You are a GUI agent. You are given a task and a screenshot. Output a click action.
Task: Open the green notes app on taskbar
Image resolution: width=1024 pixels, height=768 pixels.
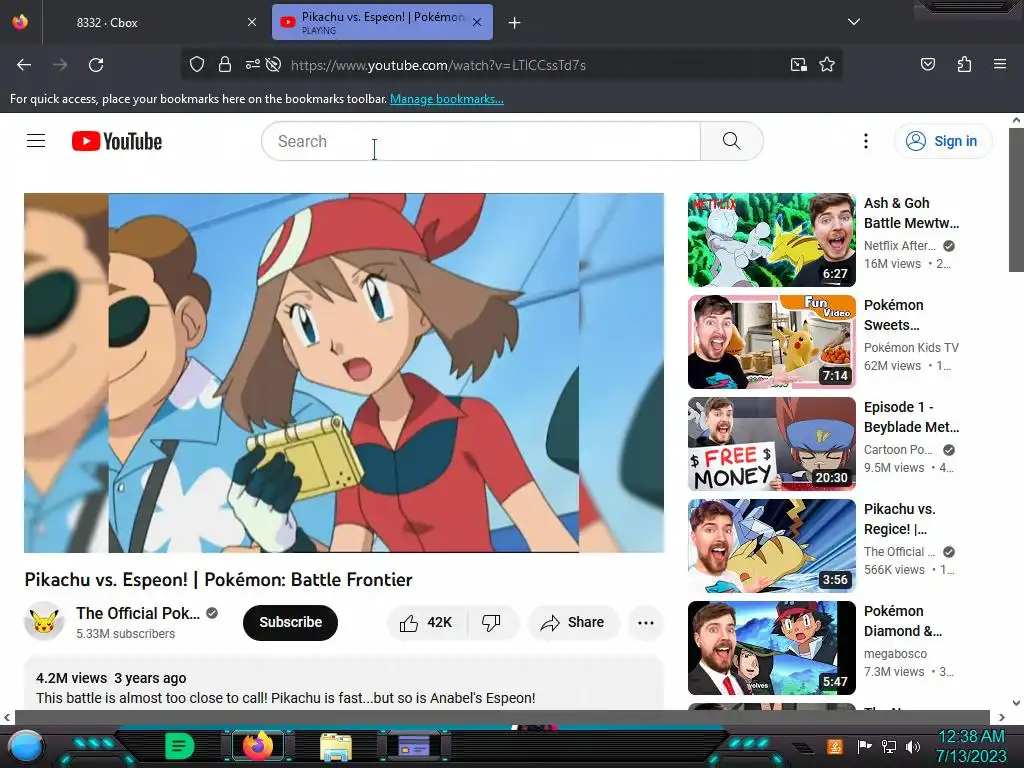[x=180, y=746]
